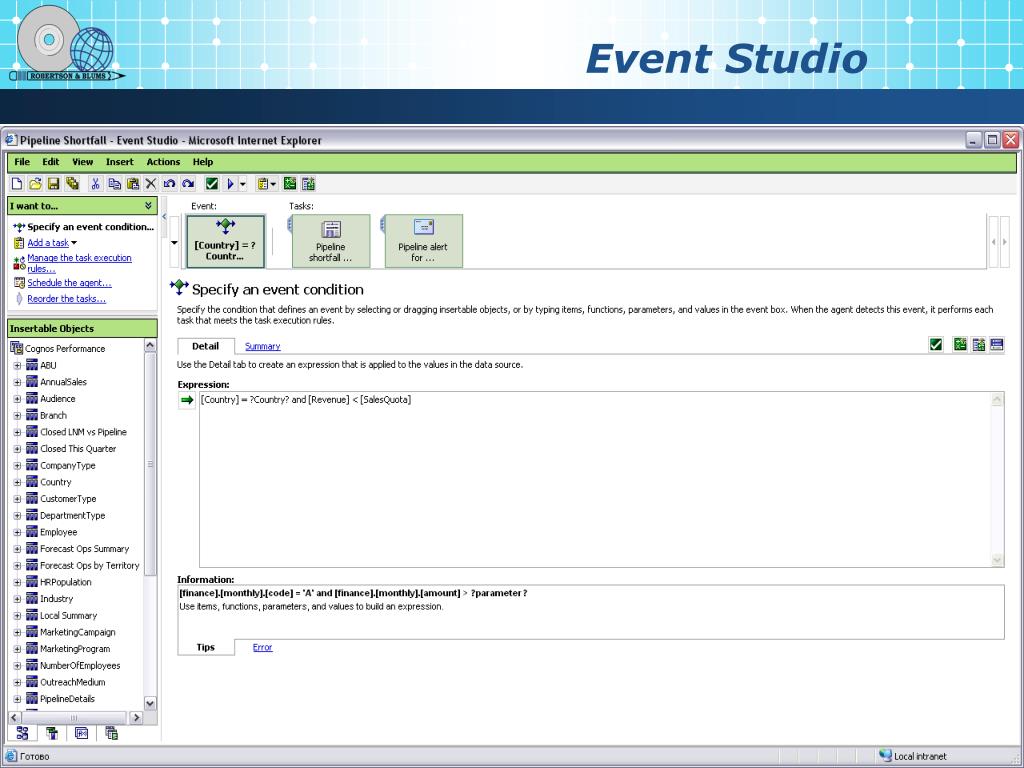Select the Cognos Performance root node

[x=65, y=349]
